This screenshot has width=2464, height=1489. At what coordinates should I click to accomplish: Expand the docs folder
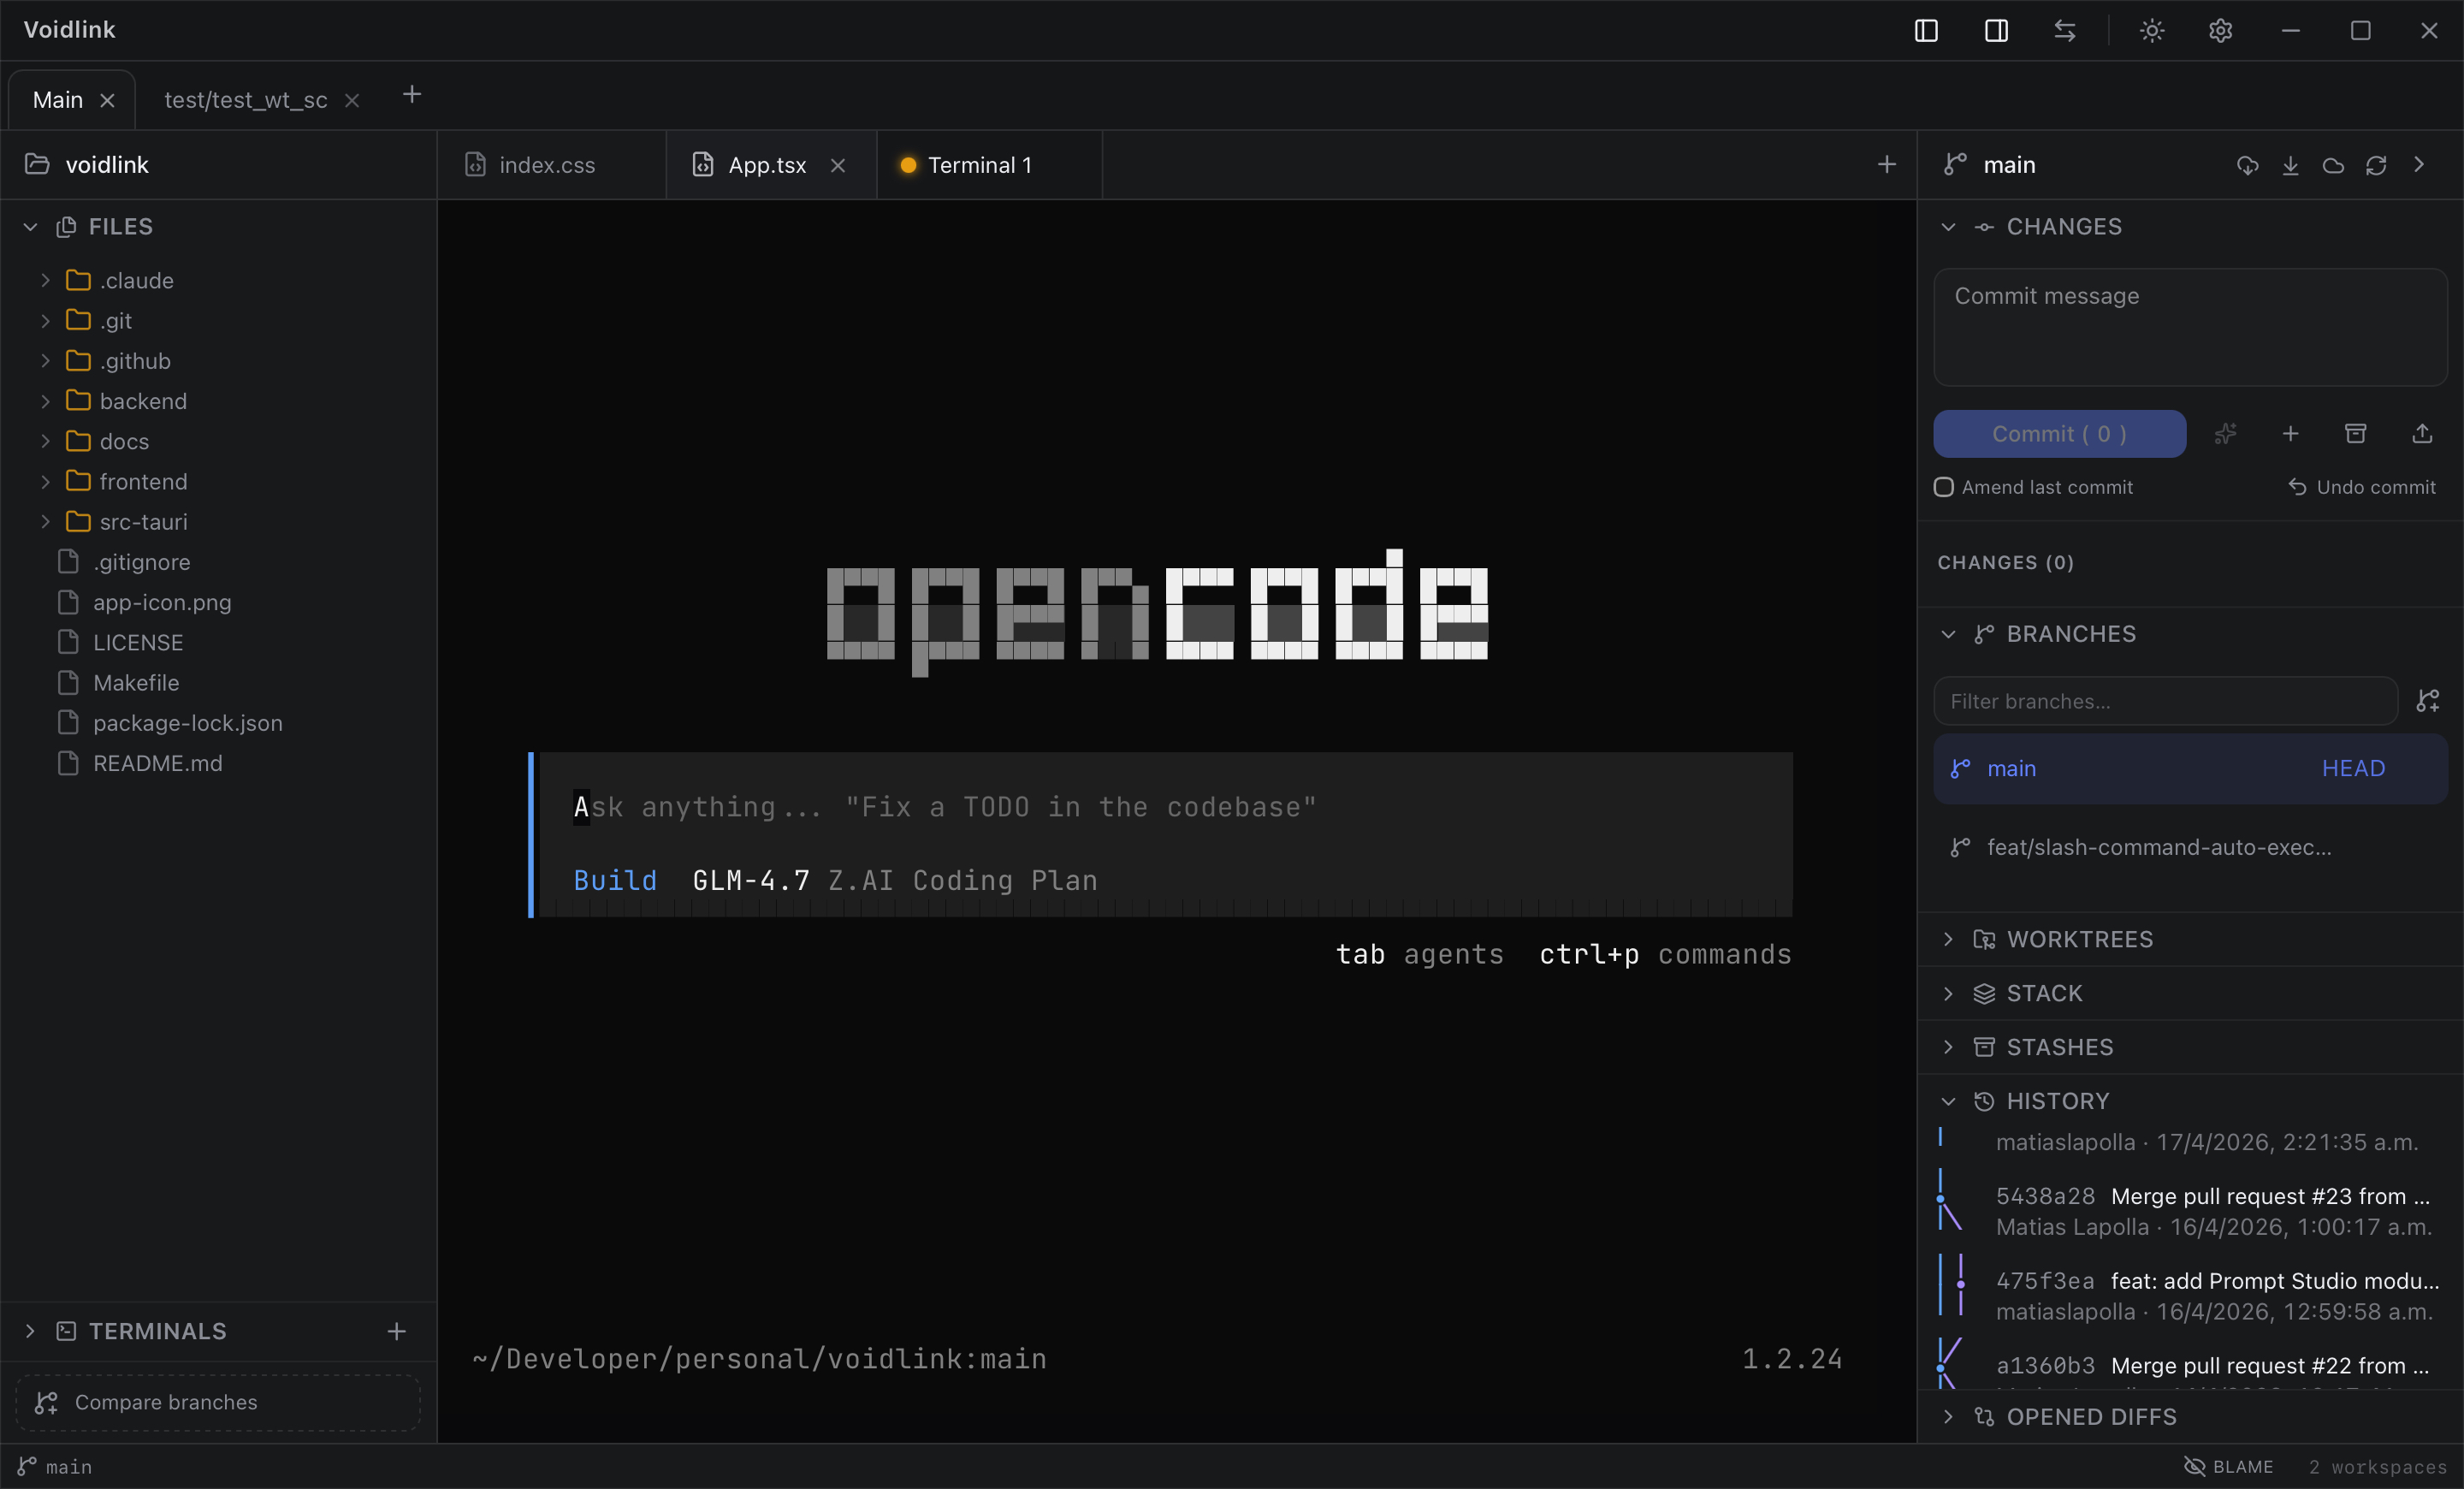(45, 441)
